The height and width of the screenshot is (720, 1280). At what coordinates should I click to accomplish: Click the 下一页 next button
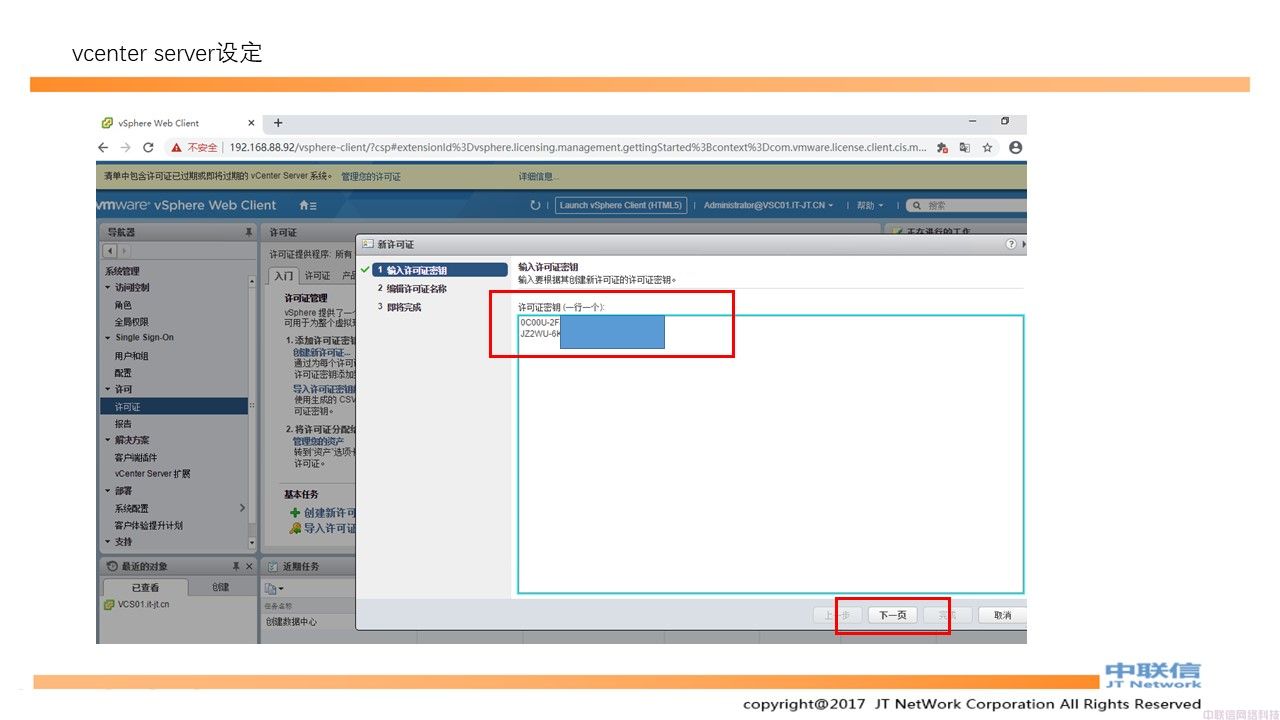[x=892, y=615]
